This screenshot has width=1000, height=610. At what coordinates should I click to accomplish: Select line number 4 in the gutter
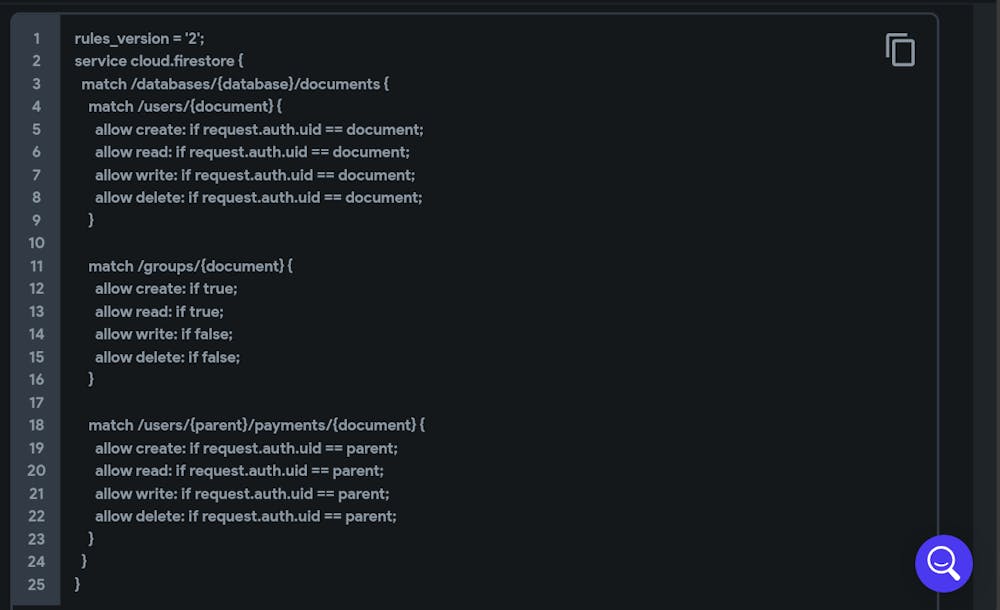(x=37, y=107)
